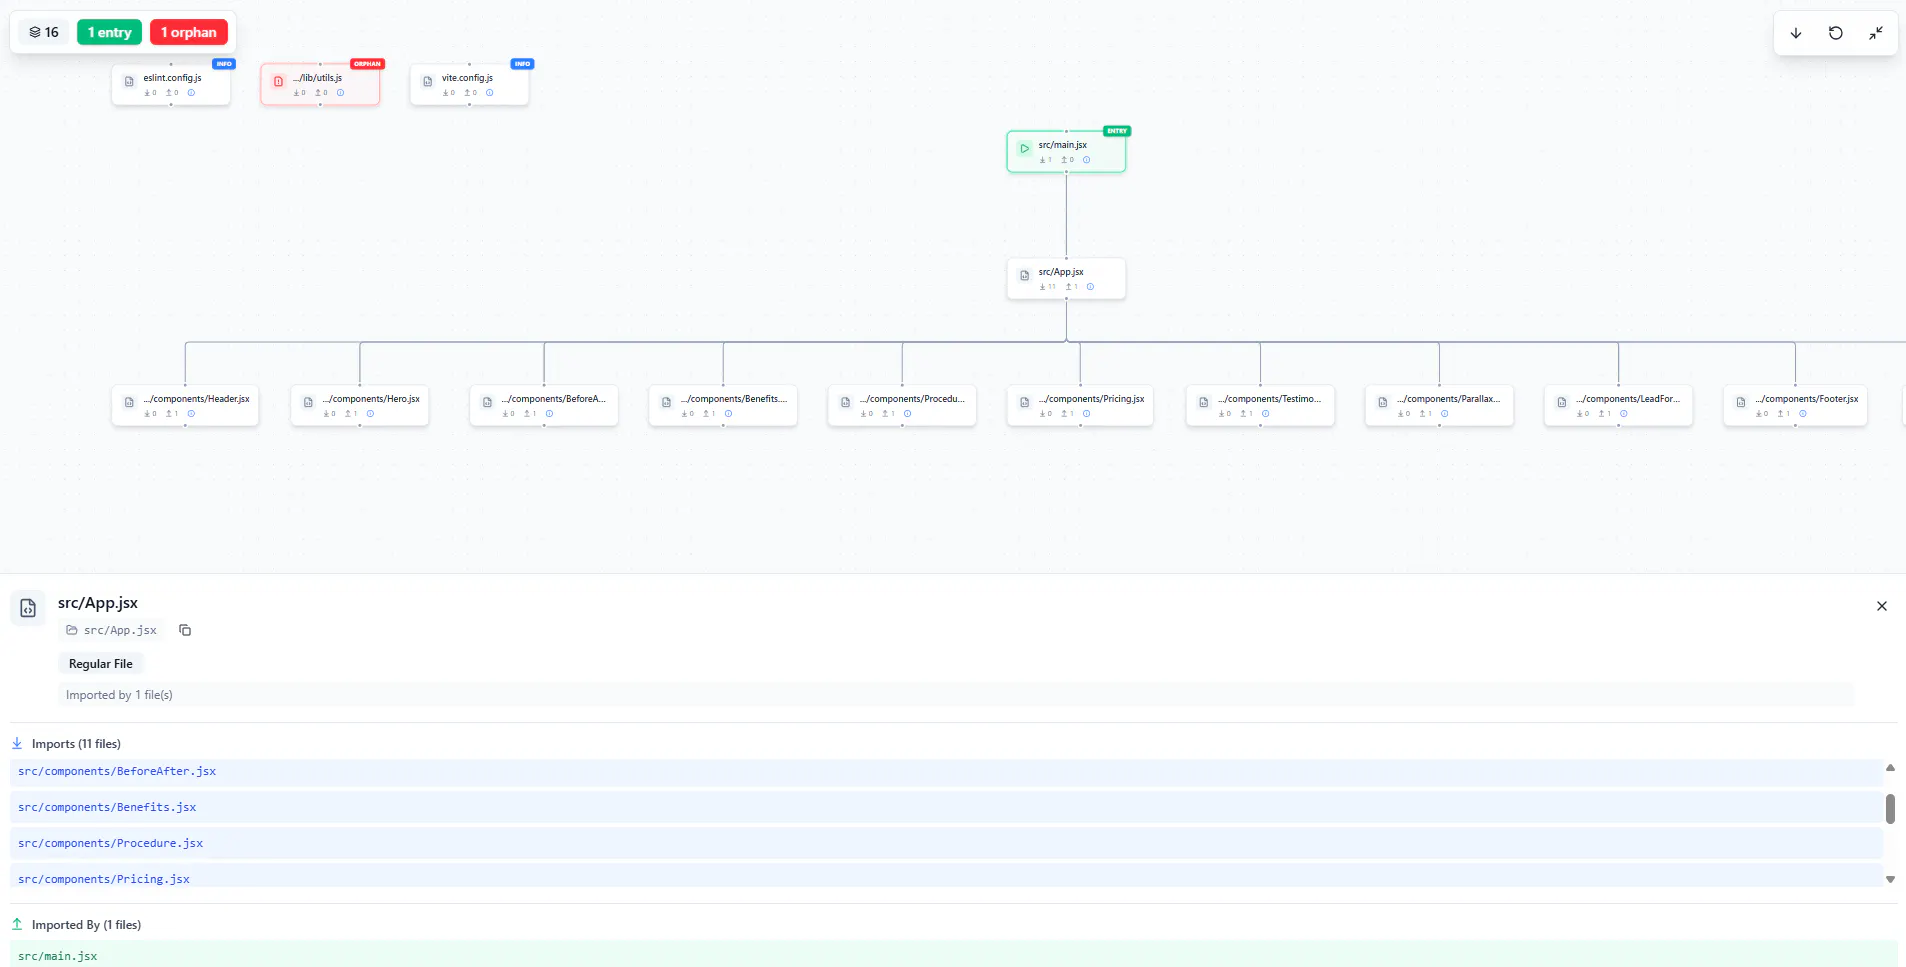This screenshot has height=967, width=1906.
Task: Click the collapse fullscreen icon
Action: [1876, 33]
